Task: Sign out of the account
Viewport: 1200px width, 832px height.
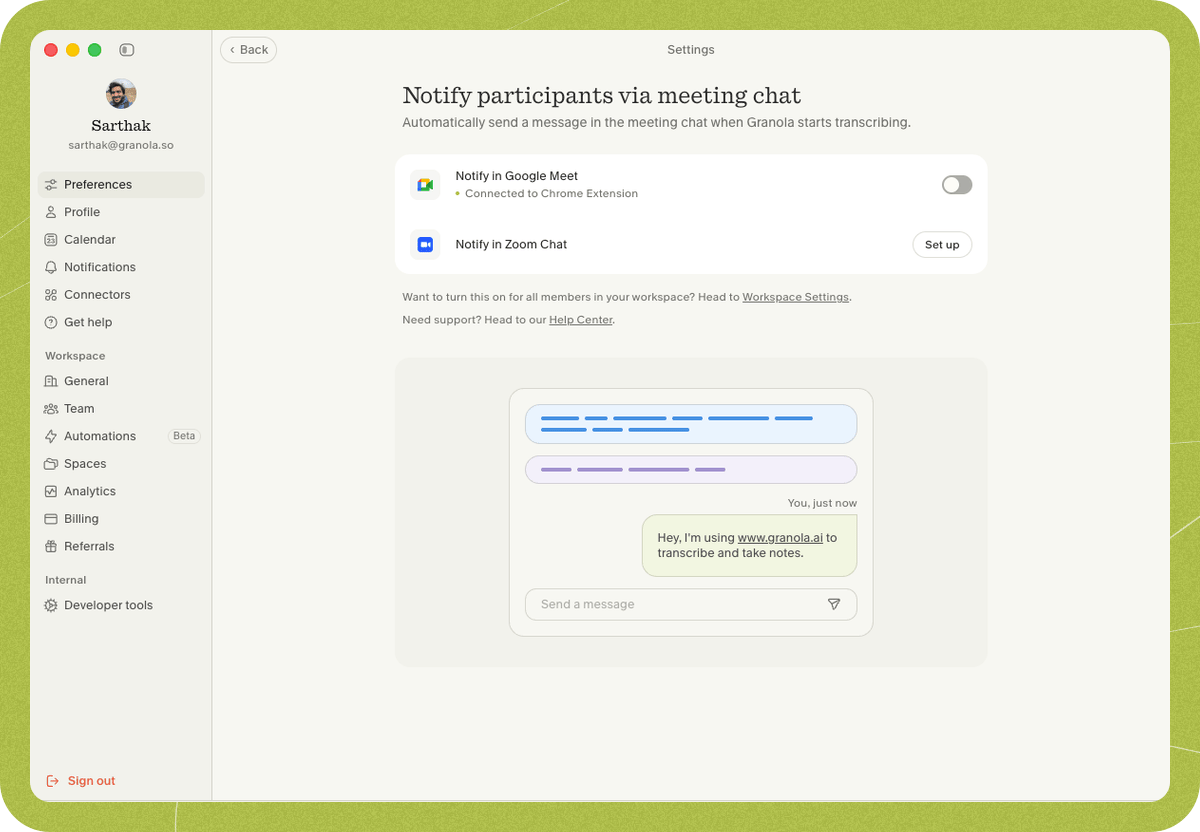Action: click(81, 781)
